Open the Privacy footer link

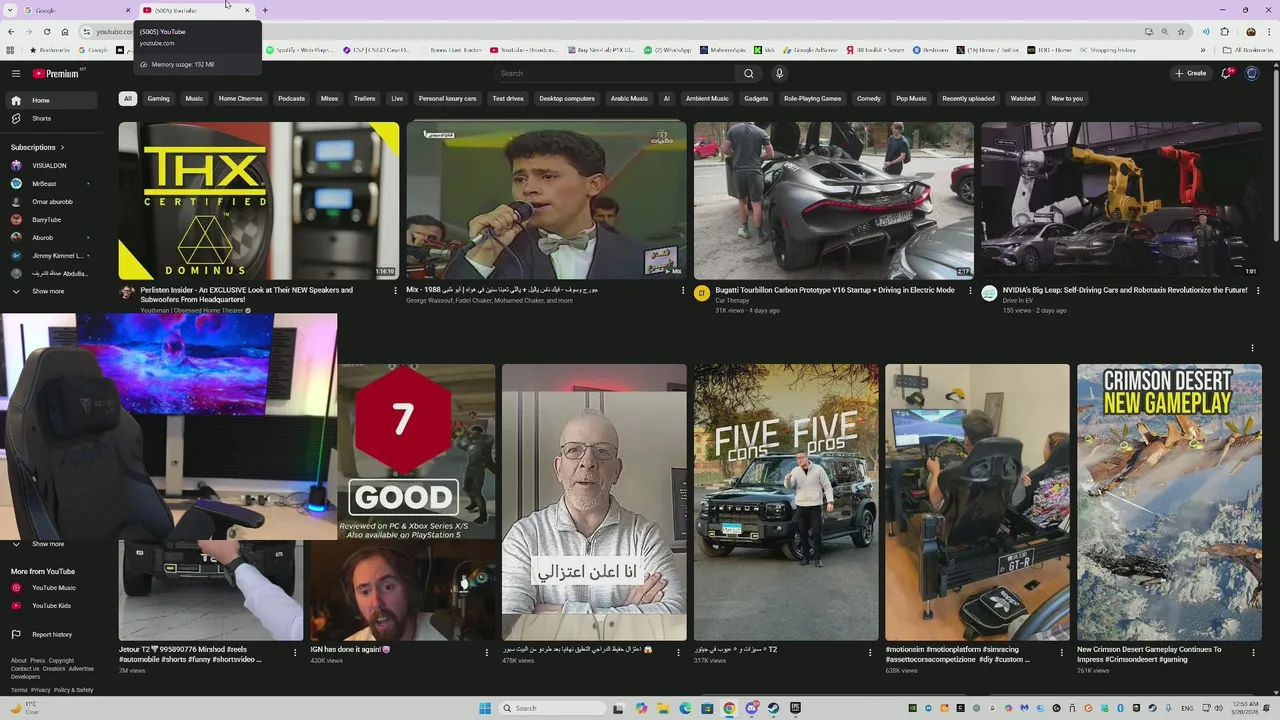click(x=41, y=690)
